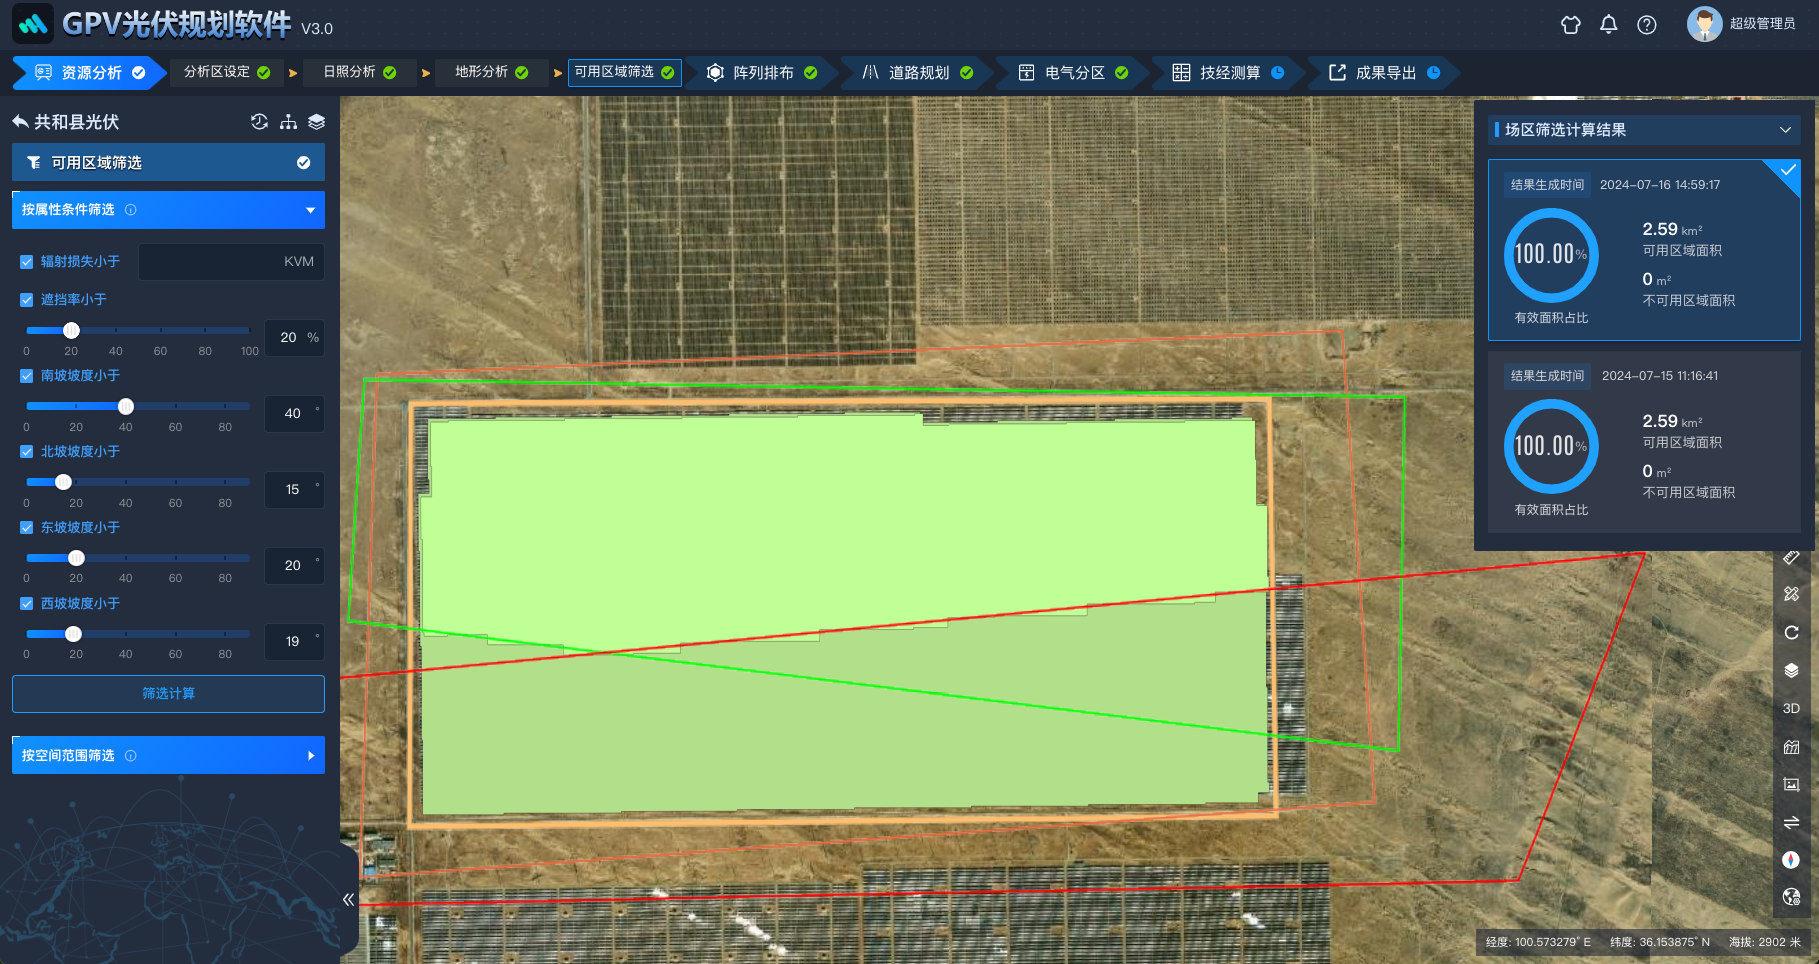The image size is (1819, 964).
Task: Click the 南坡坡度 value field showing 40
Action: pyautogui.click(x=295, y=414)
